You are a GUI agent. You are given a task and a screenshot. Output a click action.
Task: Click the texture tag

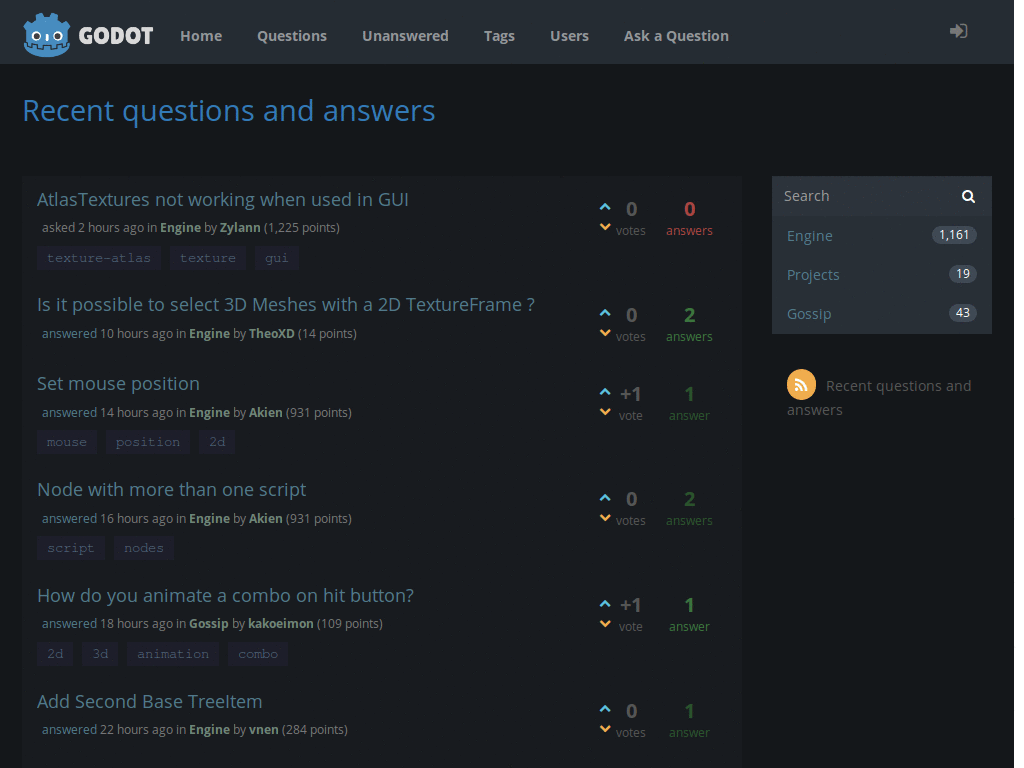[x=208, y=258]
